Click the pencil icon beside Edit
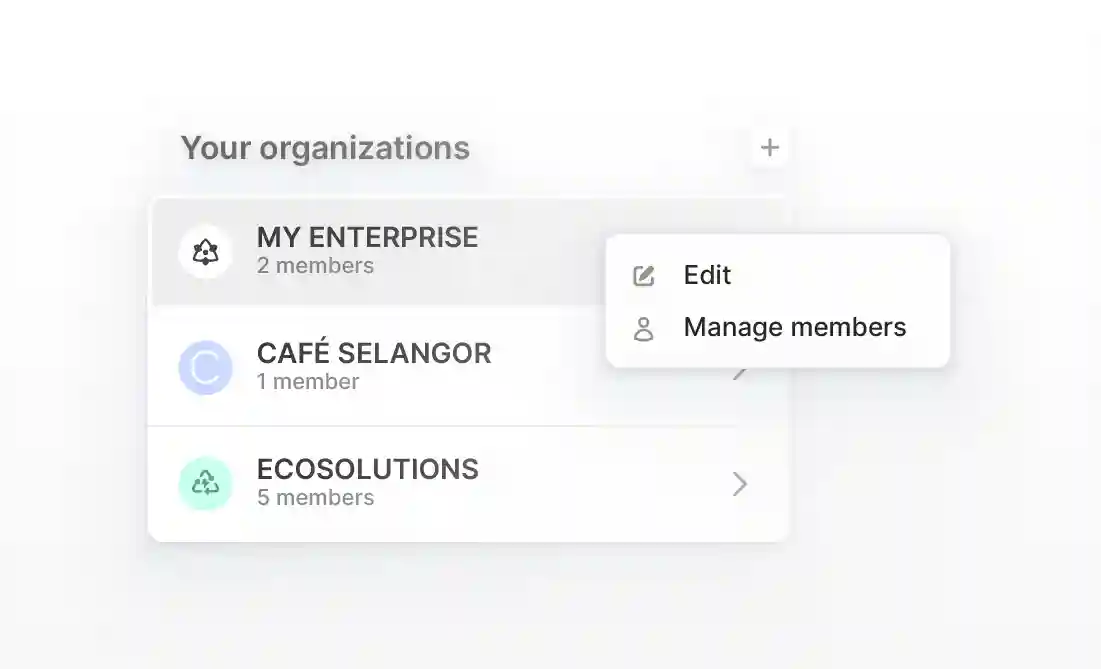This screenshot has height=669, width=1101. (x=644, y=276)
